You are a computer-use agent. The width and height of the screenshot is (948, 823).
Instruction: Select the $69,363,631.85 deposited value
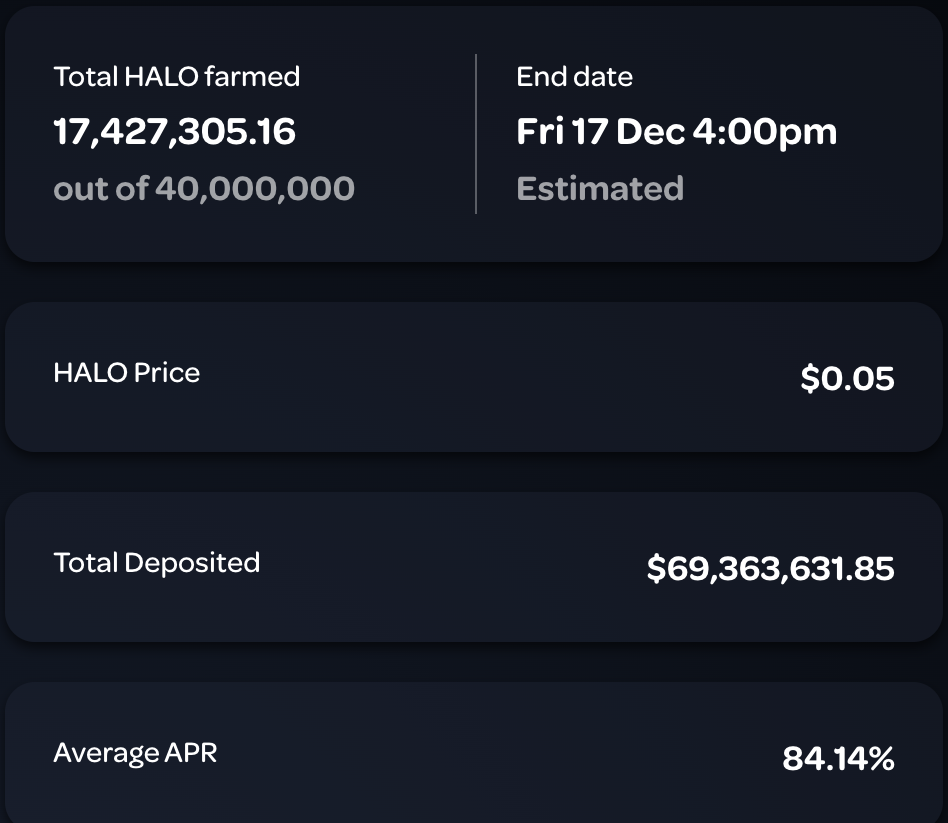coord(770,569)
